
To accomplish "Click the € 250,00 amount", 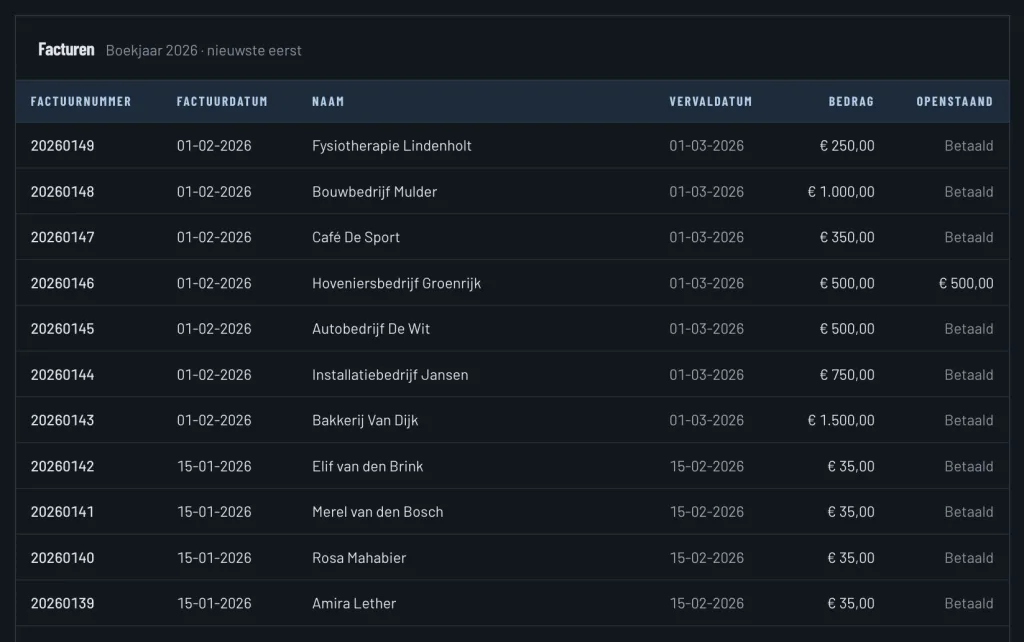I will point(847,146).
